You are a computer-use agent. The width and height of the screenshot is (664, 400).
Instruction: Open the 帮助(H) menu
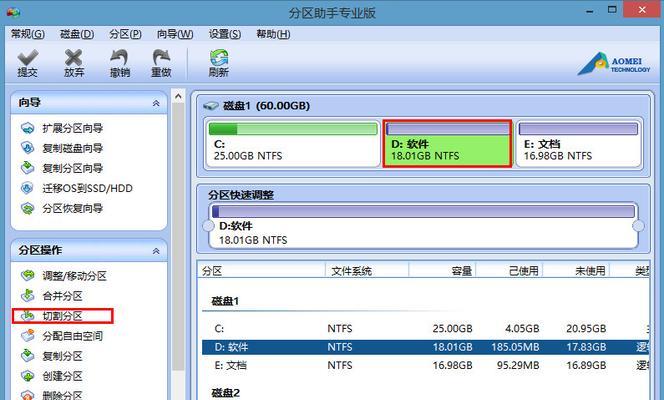[273, 34]
